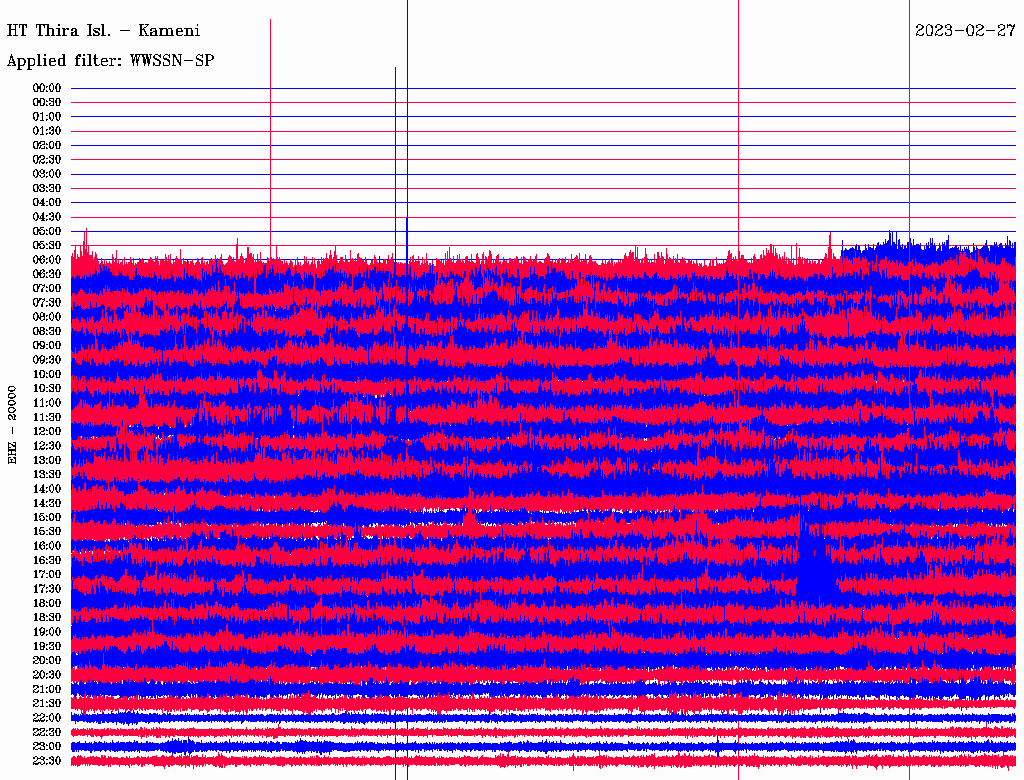The image size is (1024, 780).
Task: Select the "15:00" time label
Action: pyautogui.click(x=47, y=517)
